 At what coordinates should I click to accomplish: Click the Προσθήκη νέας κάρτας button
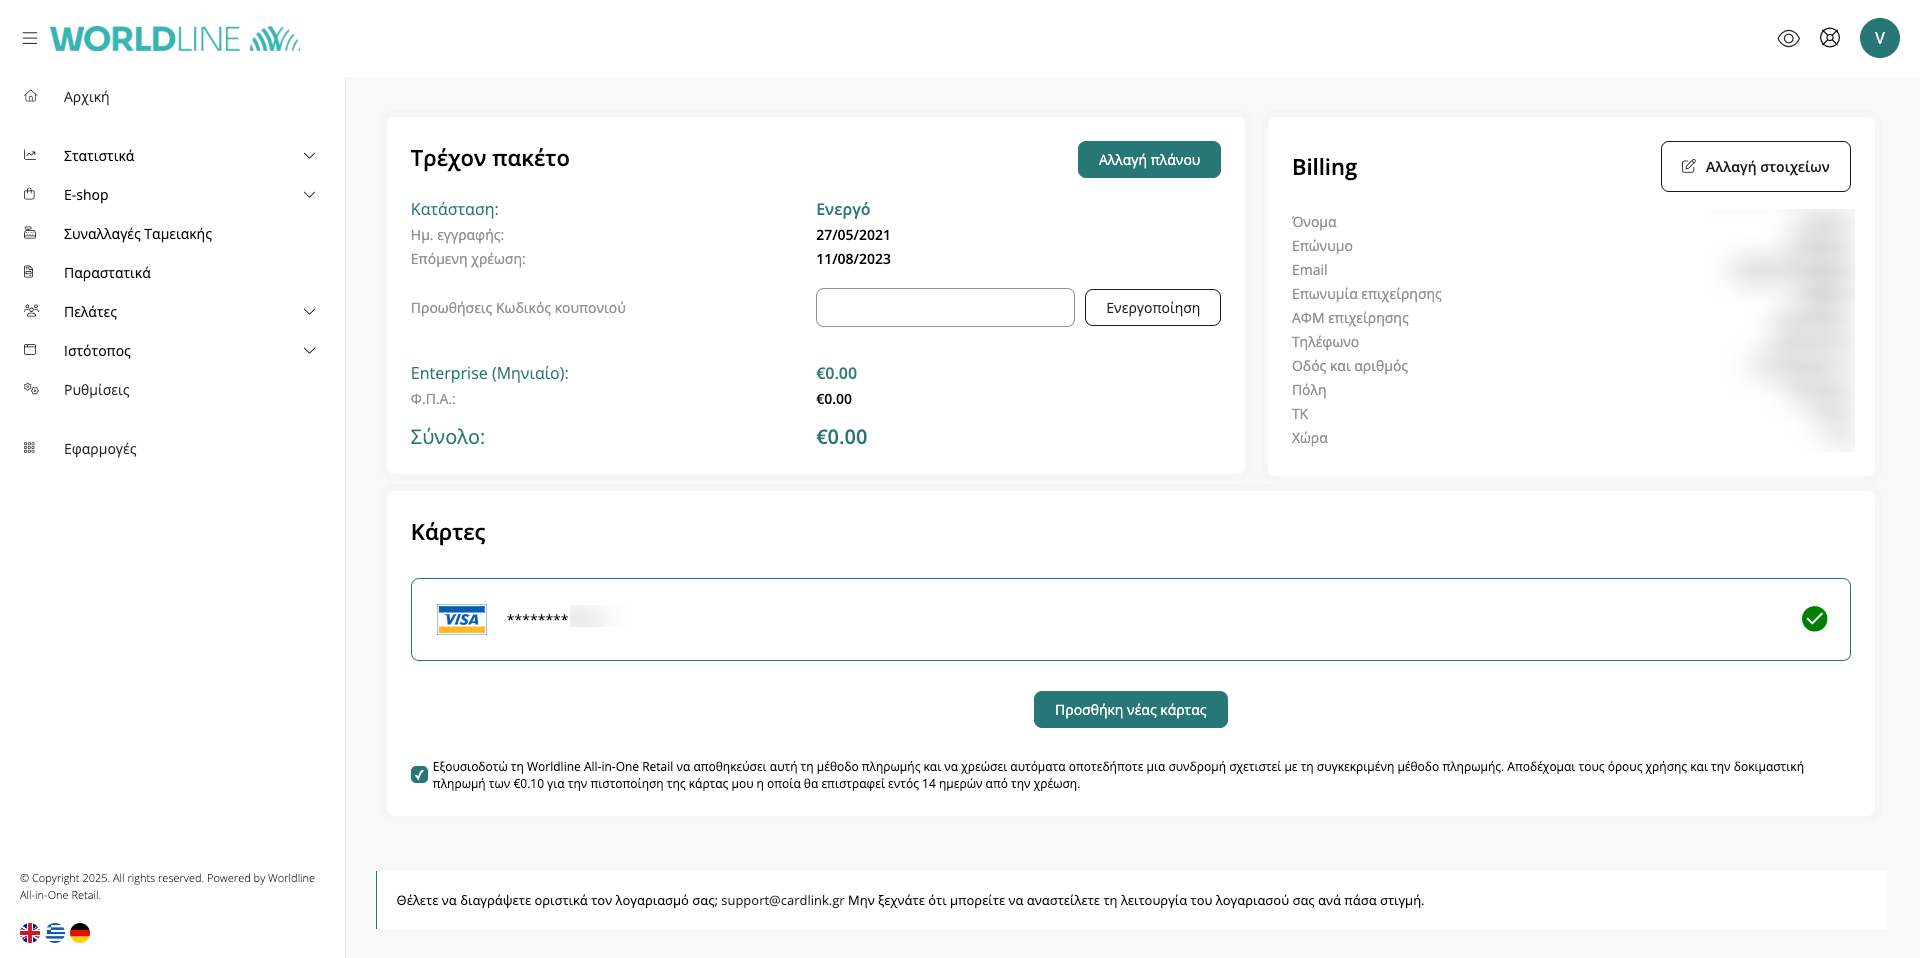coord(1130,710)
